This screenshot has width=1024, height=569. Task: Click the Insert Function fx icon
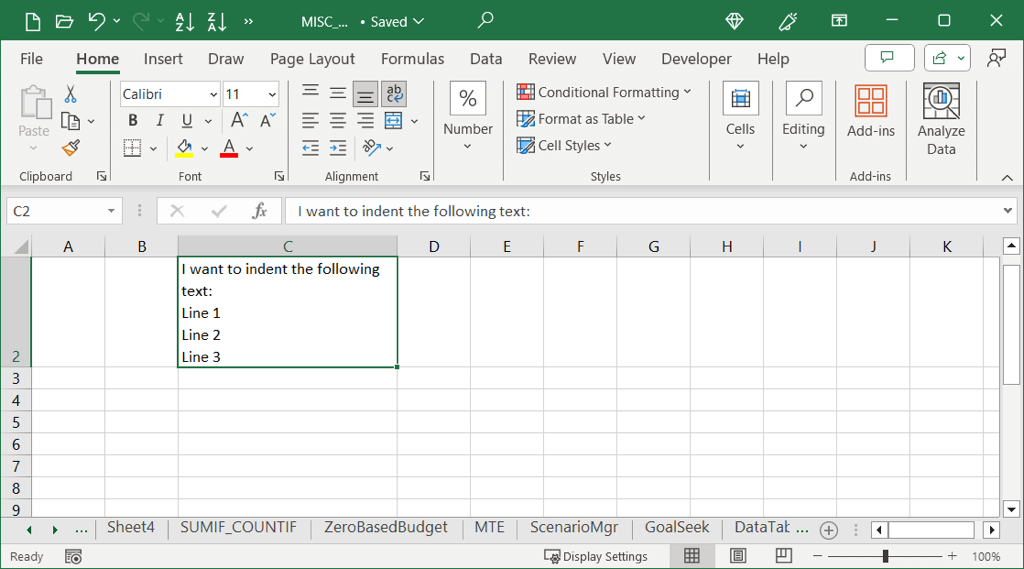(x=260, y=211)
